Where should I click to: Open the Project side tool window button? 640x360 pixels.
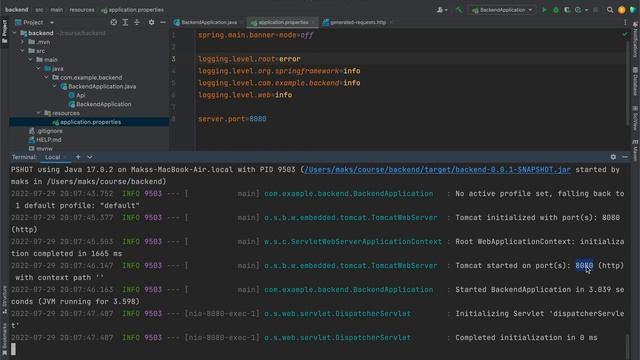[x=4, y=32]
